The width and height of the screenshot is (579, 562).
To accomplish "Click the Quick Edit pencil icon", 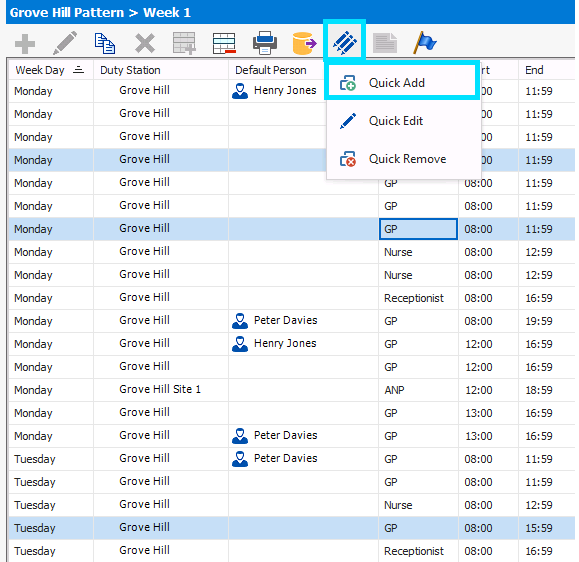I will point(347,121).
